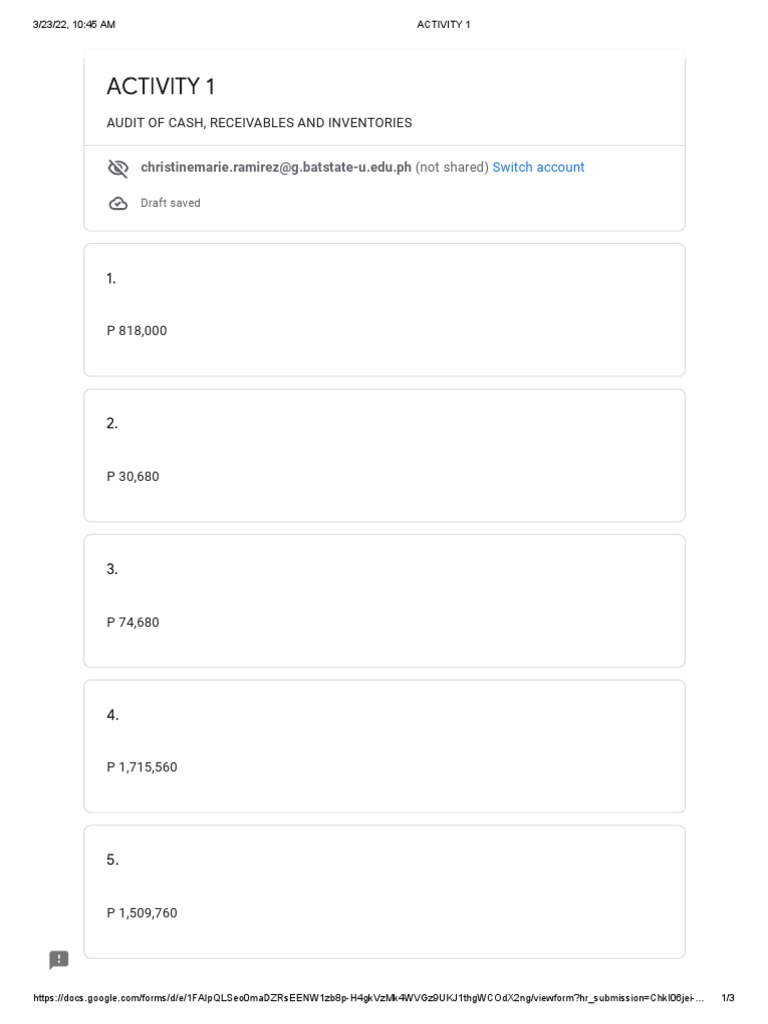
Task: Click the answer P 1,715,560
Action: 142,768
